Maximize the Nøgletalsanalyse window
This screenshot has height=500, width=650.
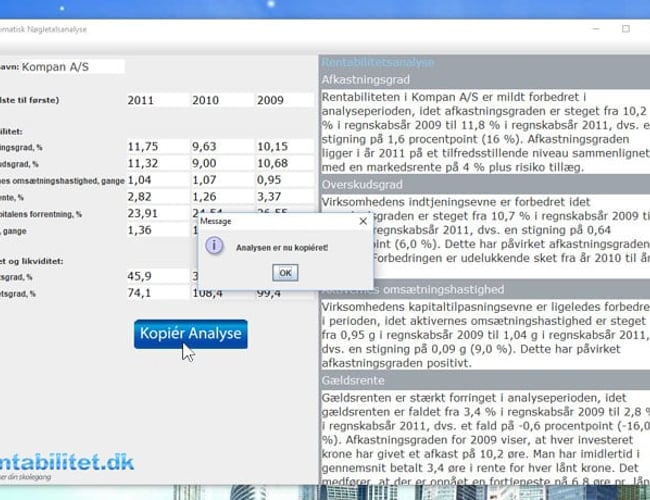coord(625,29)
